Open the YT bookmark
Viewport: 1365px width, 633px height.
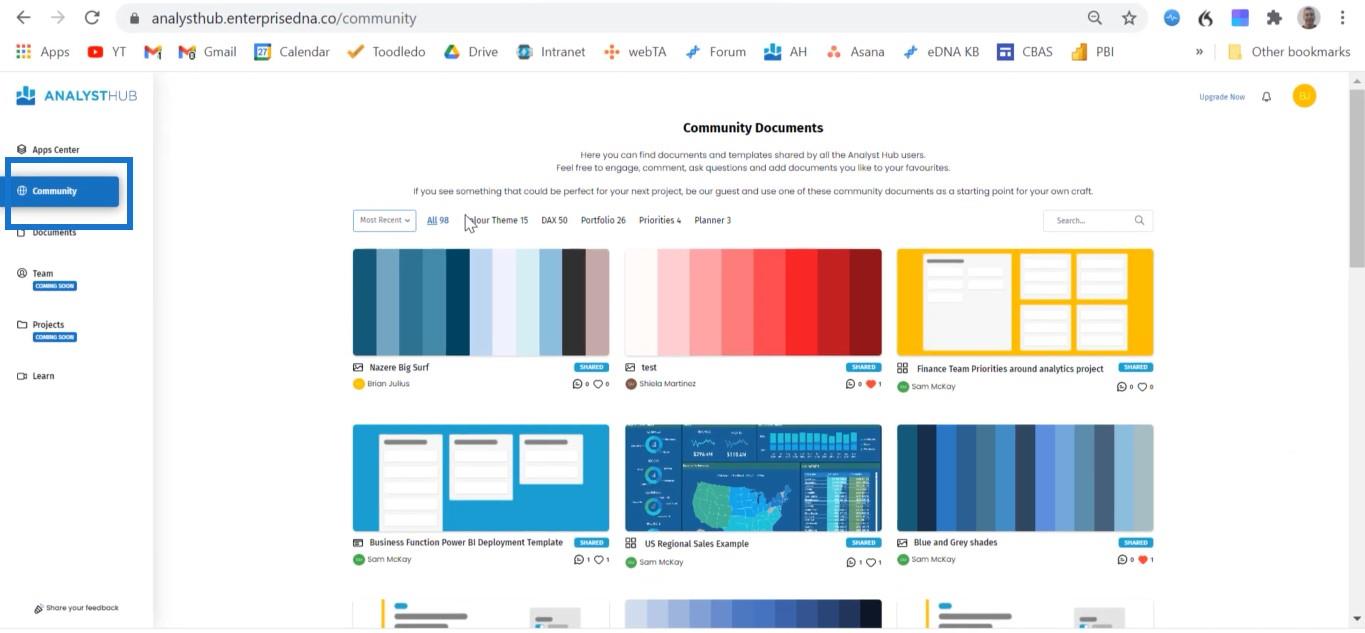107,52
